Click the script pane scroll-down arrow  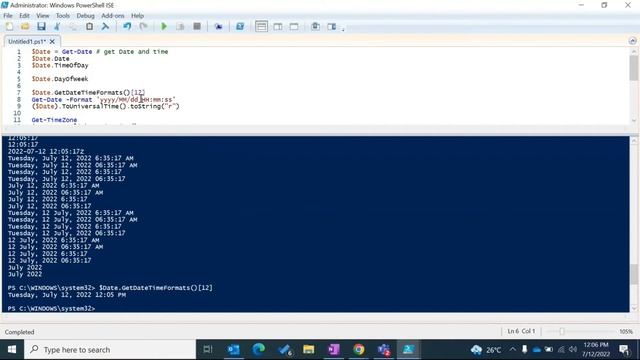(633, 120)
